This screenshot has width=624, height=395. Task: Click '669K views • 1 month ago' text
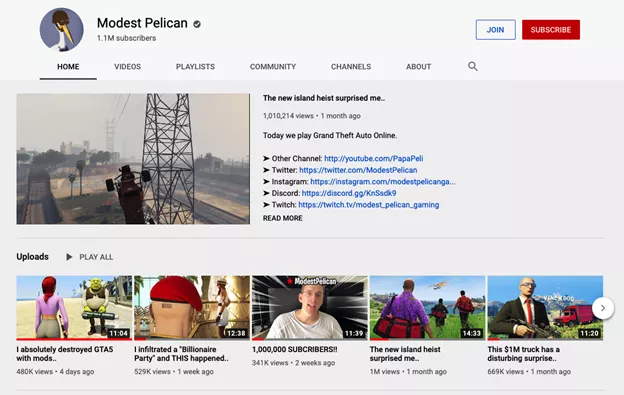click(529, 372)
